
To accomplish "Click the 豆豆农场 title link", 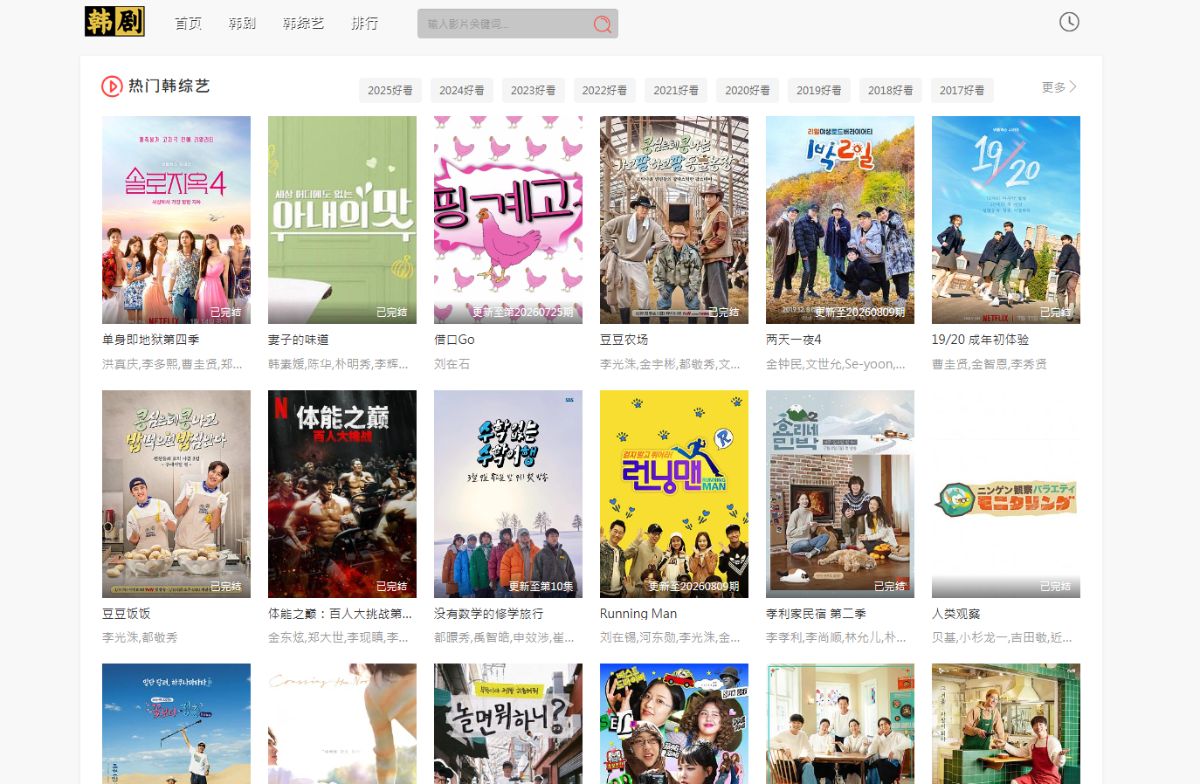I will [624, 340].
